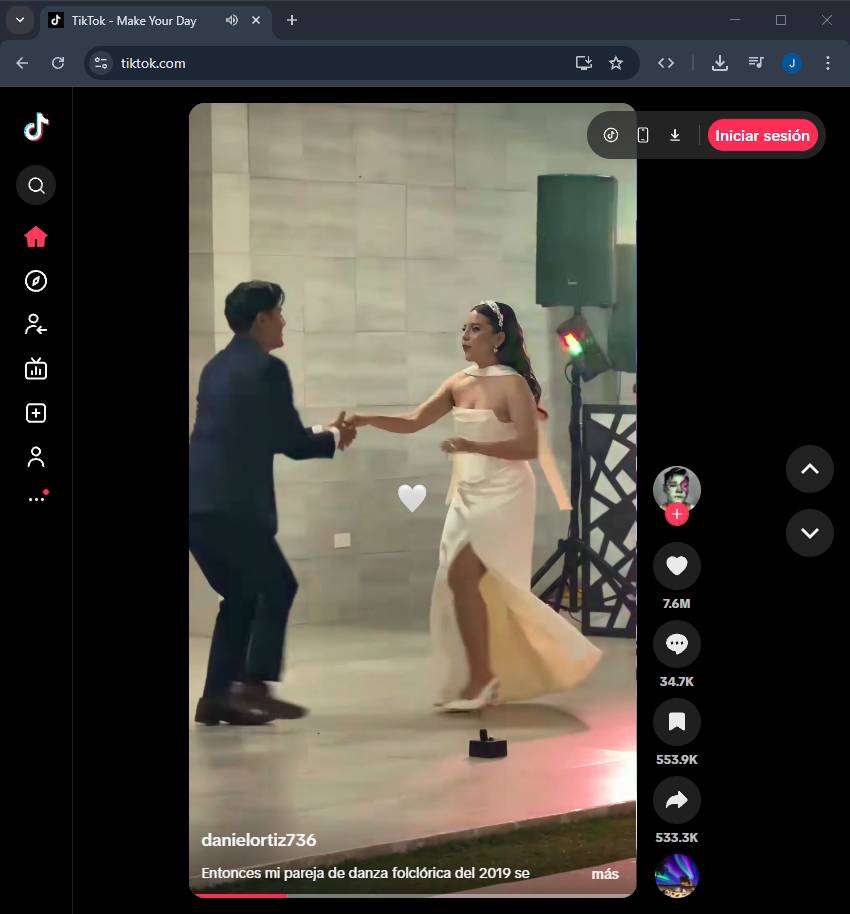Go to the TikTok home feed
This screenshot has width=850, height=914.
(36, 237)
